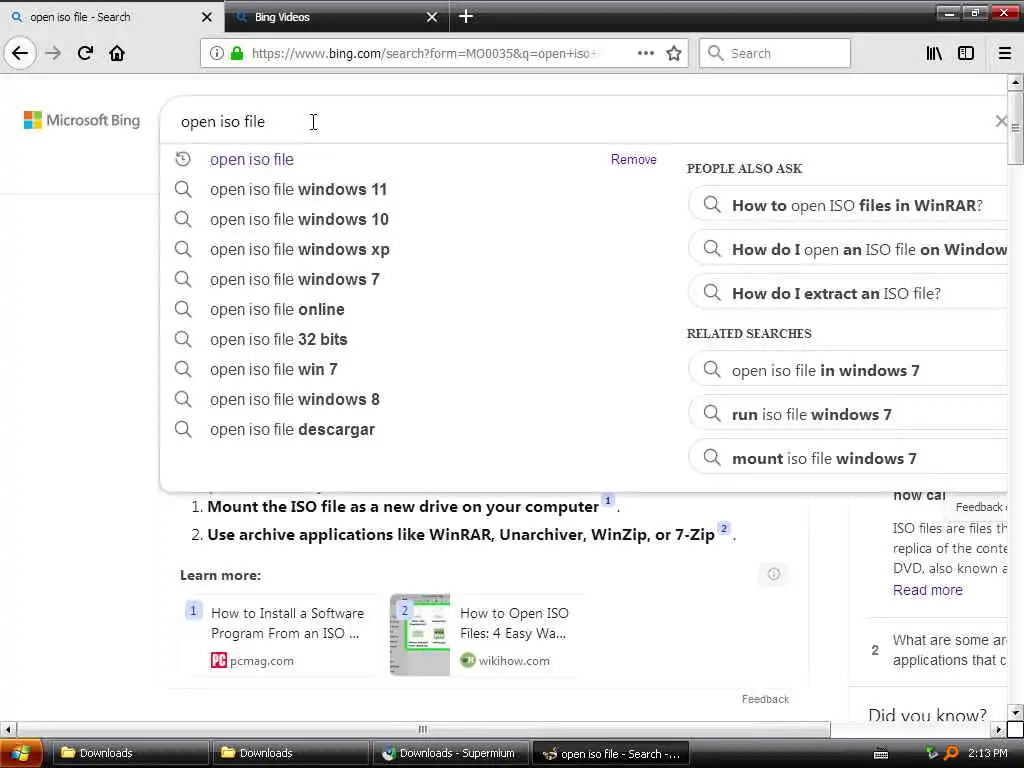This screenshot has height=768, width=1024.
Task: Open the browser home page
Action: click(117, 53)
